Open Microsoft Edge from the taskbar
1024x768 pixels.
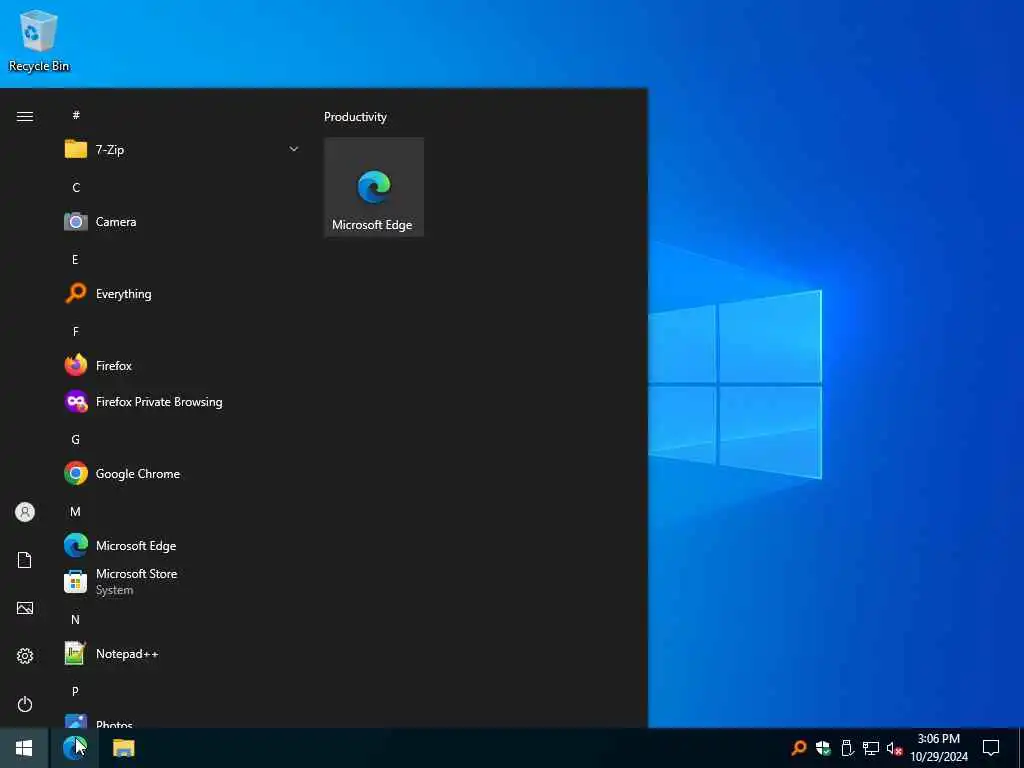[75, 748]
